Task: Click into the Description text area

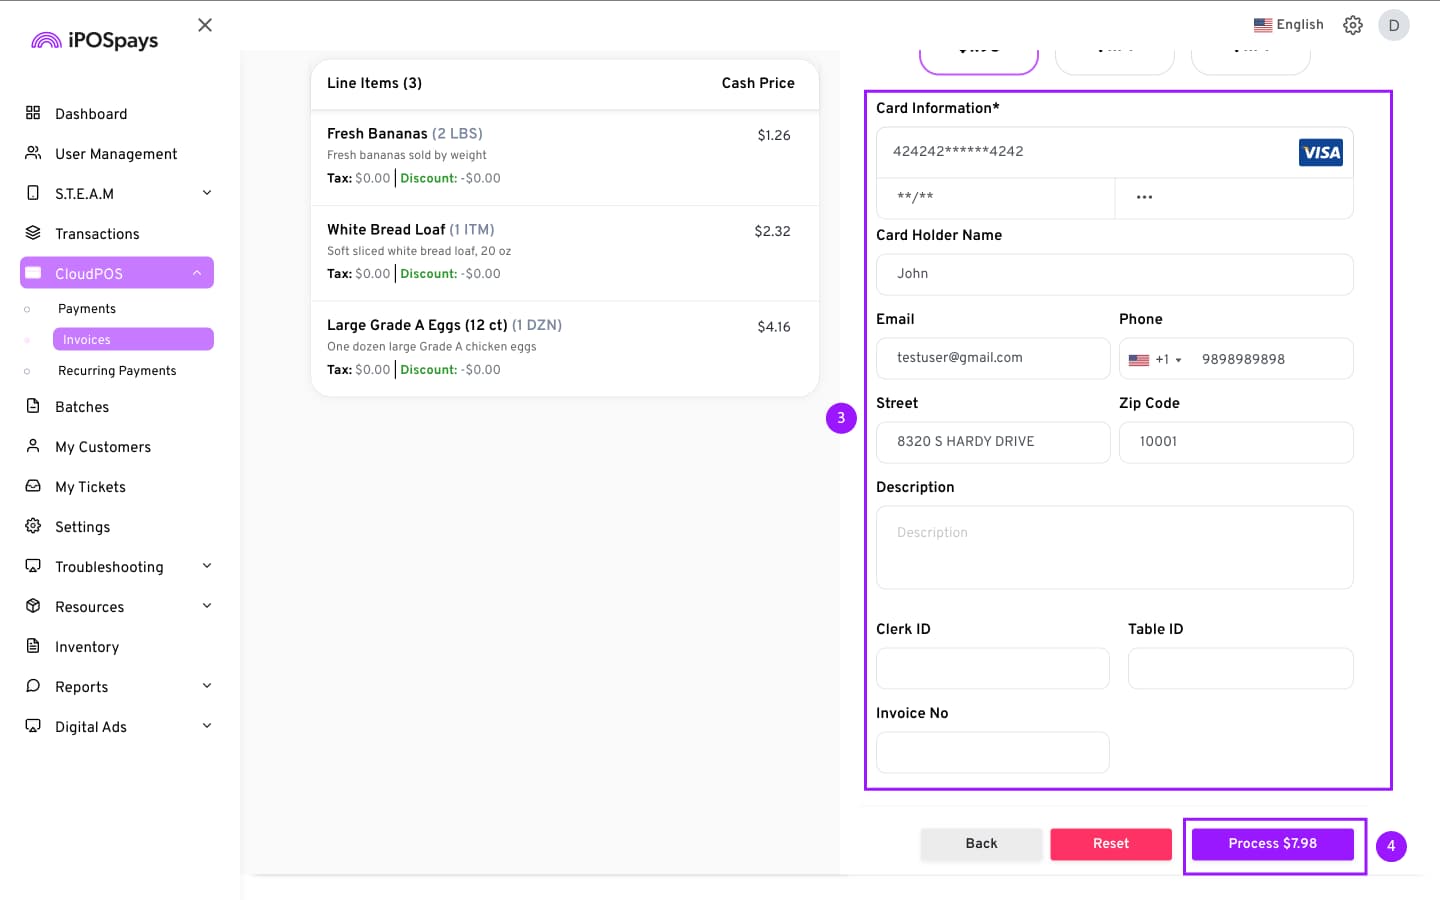Action: pyautogui.click(x=1114, y=547)
